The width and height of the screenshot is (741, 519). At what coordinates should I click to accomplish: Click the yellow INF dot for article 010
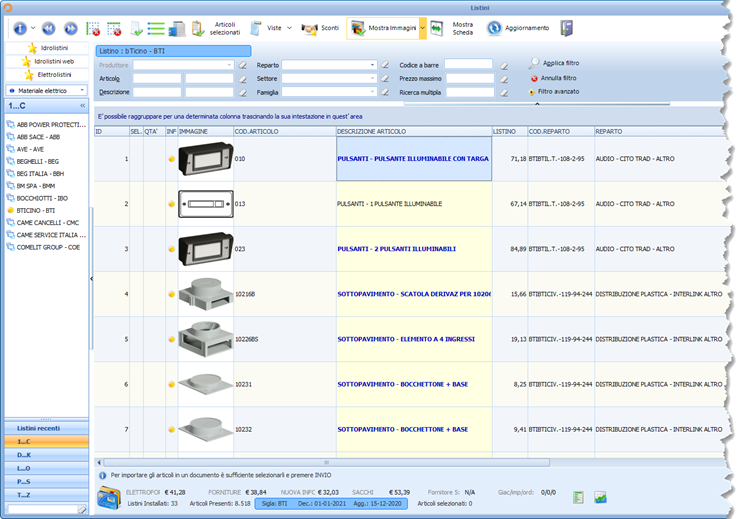pos(172,159)
